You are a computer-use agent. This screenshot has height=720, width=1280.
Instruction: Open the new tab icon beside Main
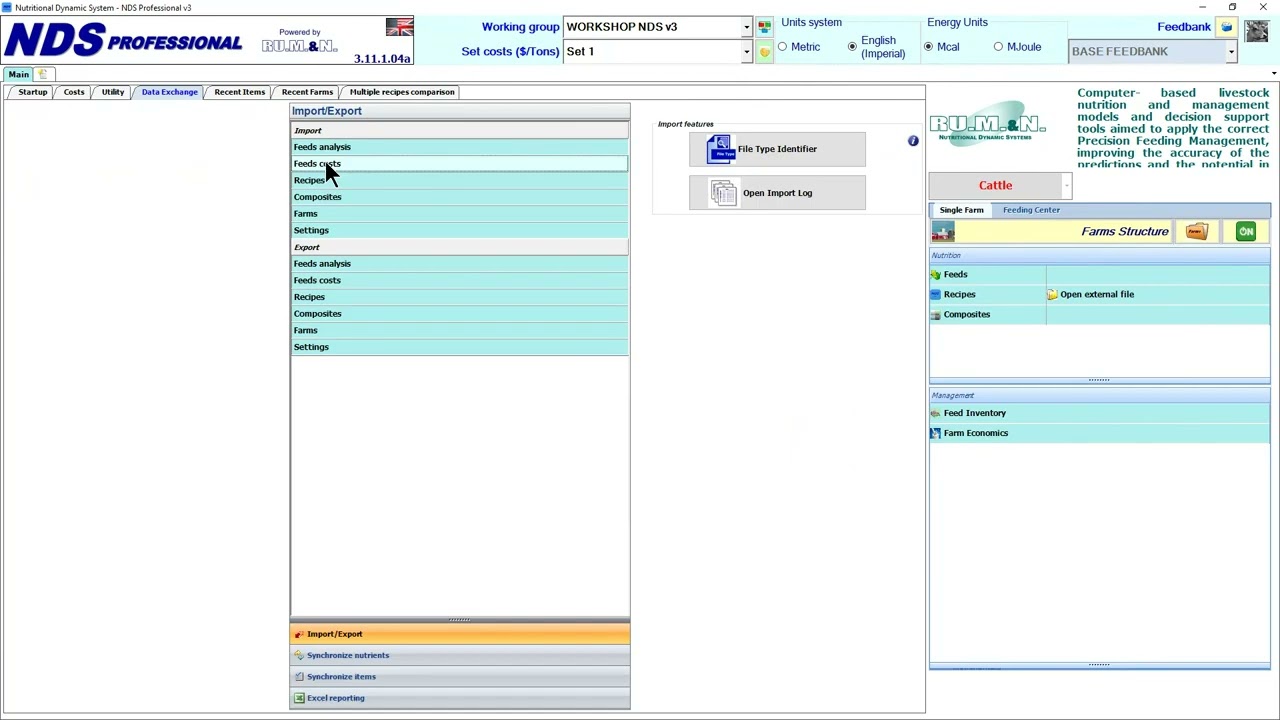click(x=43, y=74)
